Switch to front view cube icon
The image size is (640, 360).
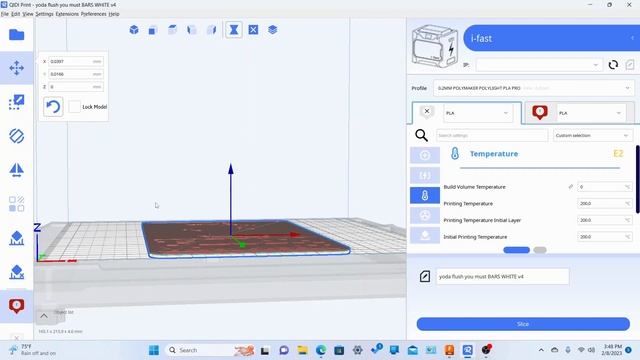(x=153, y=30)
